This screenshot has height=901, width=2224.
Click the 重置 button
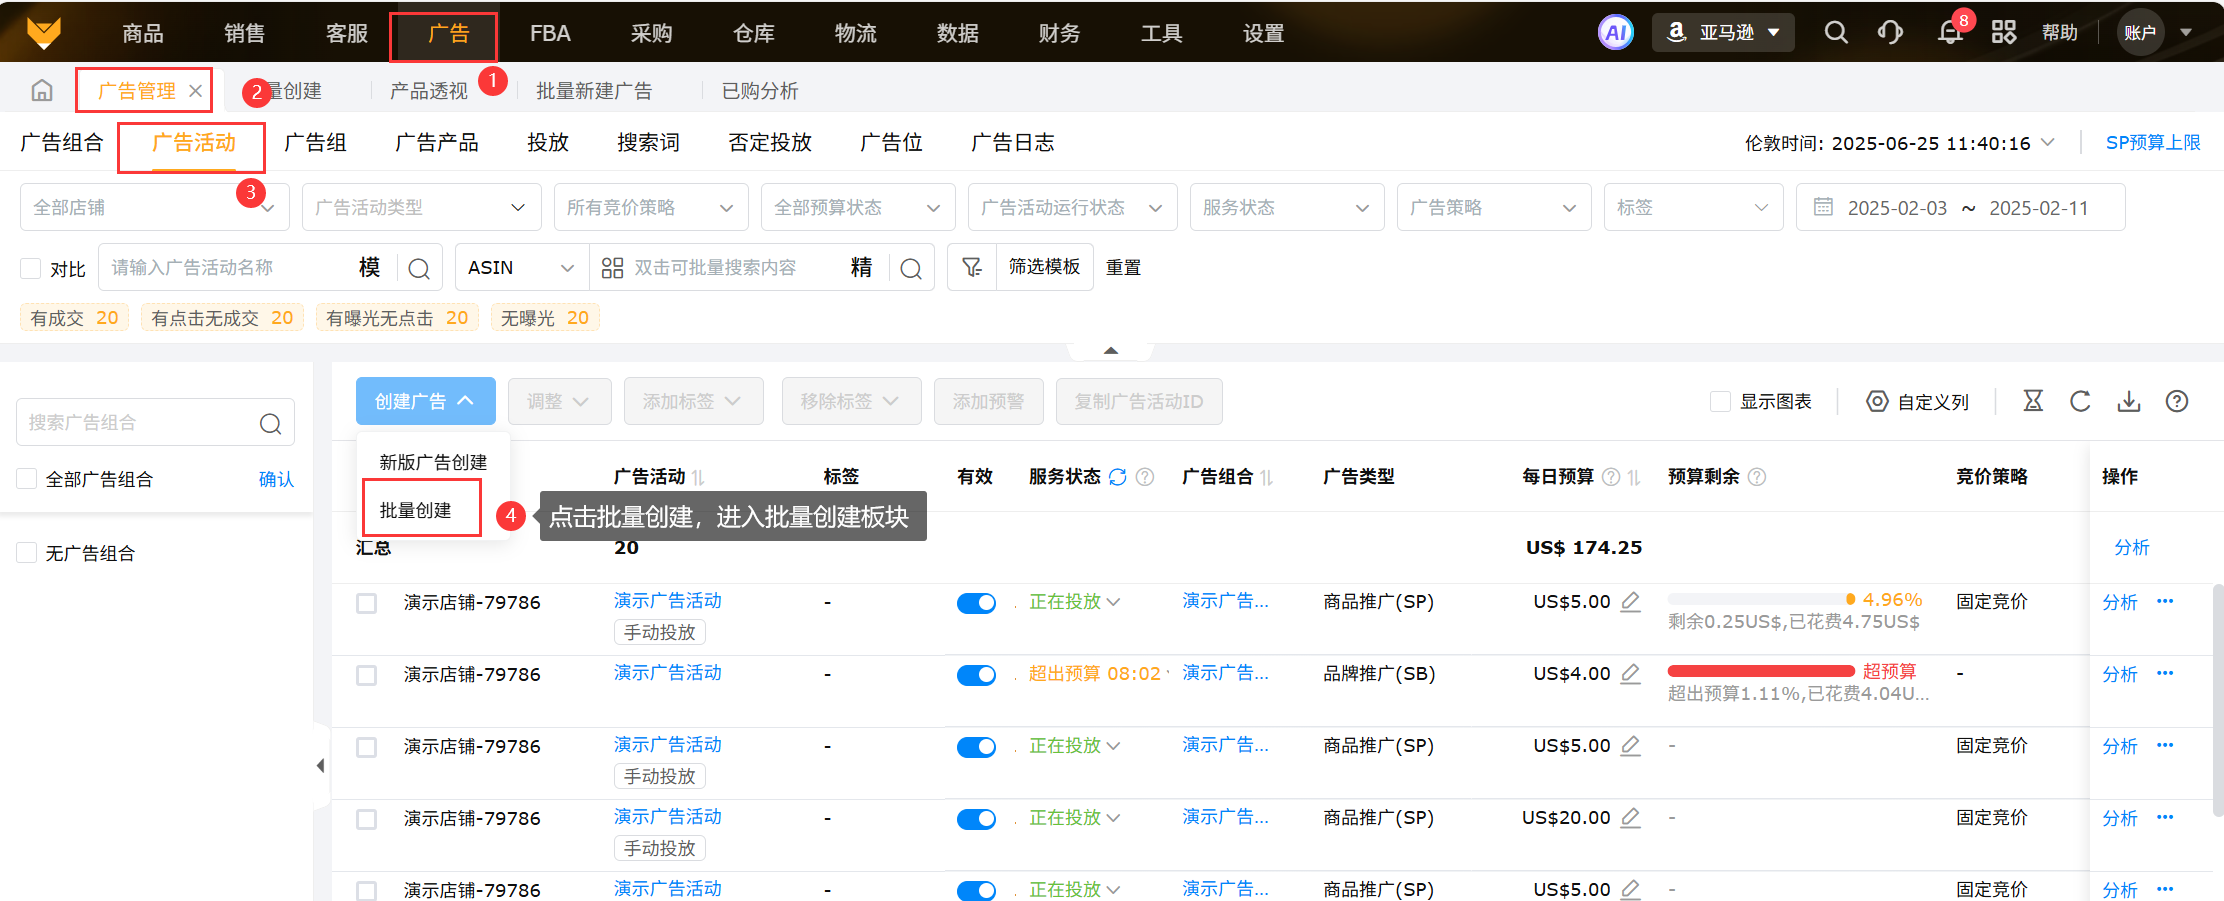click(x=1123, y=268)
